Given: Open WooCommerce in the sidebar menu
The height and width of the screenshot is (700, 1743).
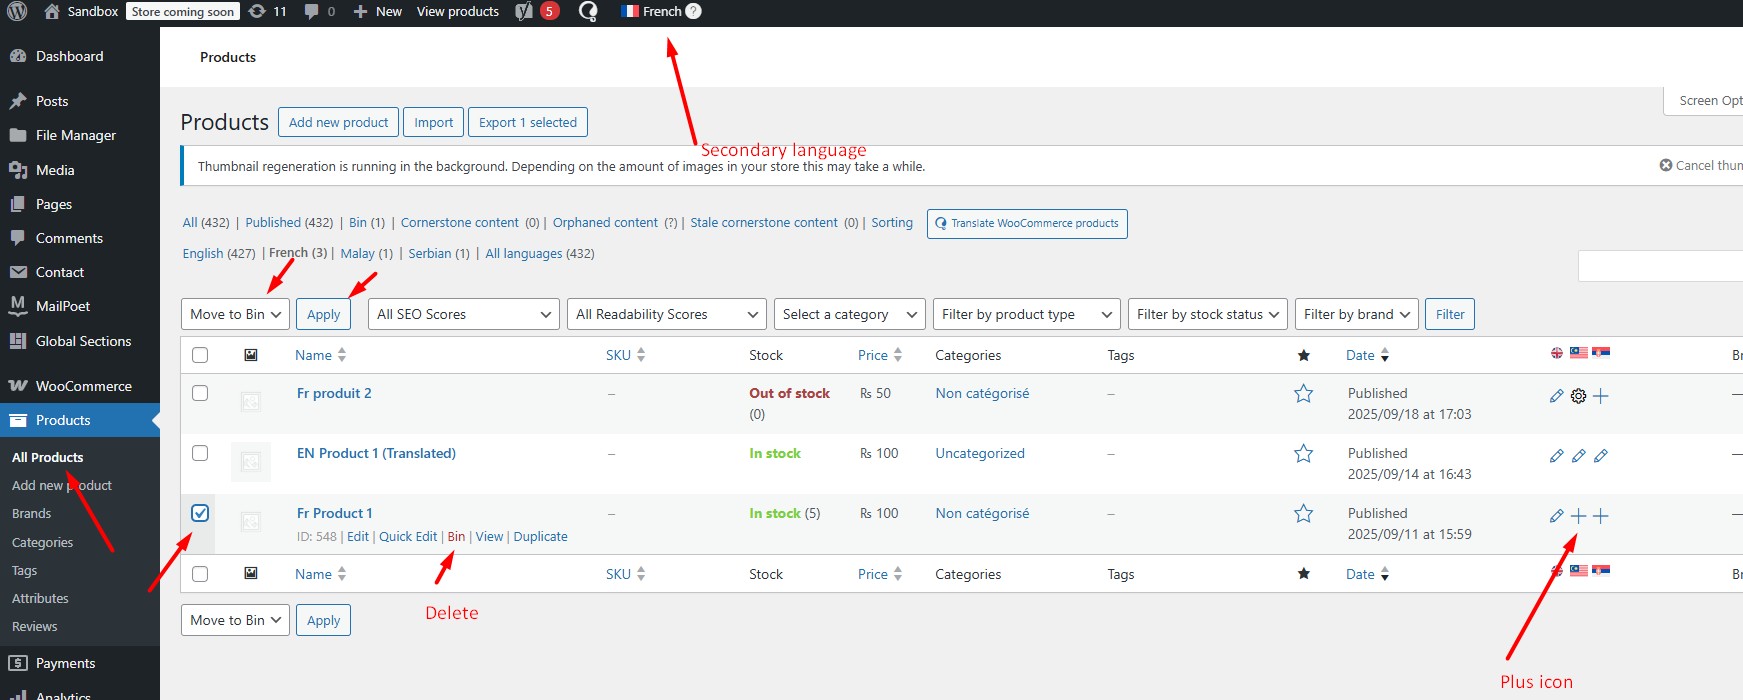Looking at the screenshot, I should [x=83, y=386].
